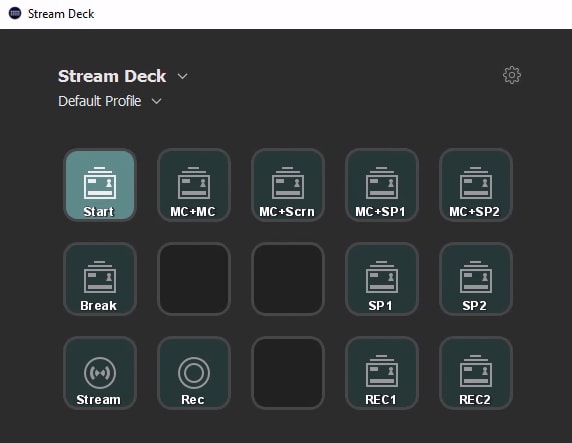The width and height of the screenshot is (572, 443).
Task: Toggle the Rec recording key
Action: (x=194, y=373)
